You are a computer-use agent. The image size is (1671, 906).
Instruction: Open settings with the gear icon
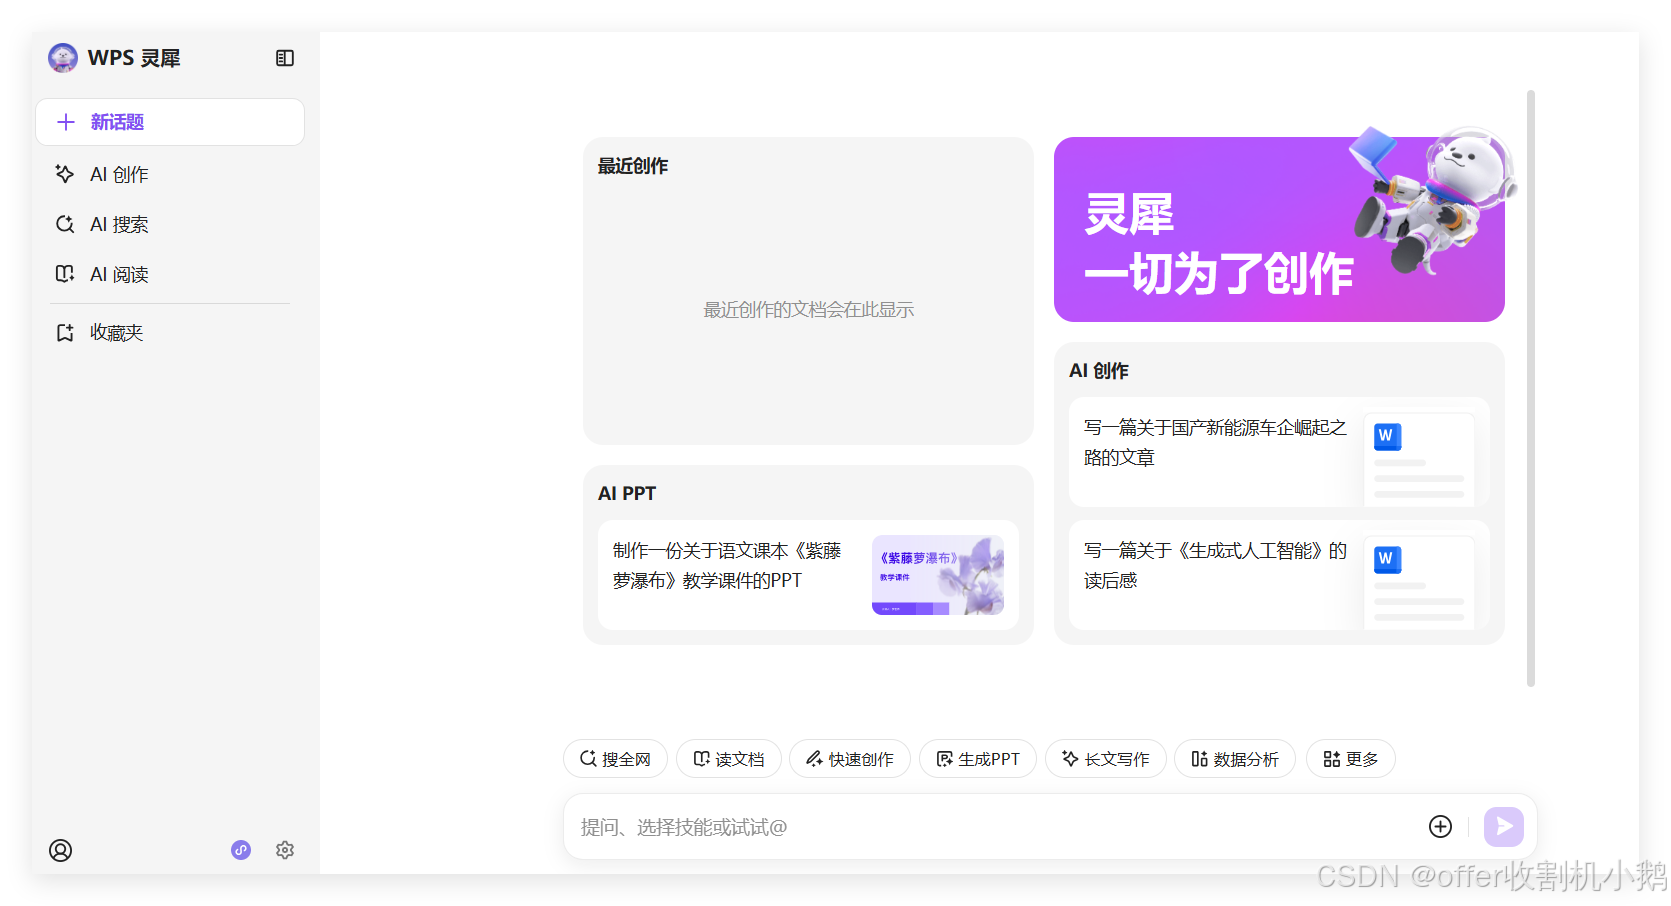click(x=285, y=850)
